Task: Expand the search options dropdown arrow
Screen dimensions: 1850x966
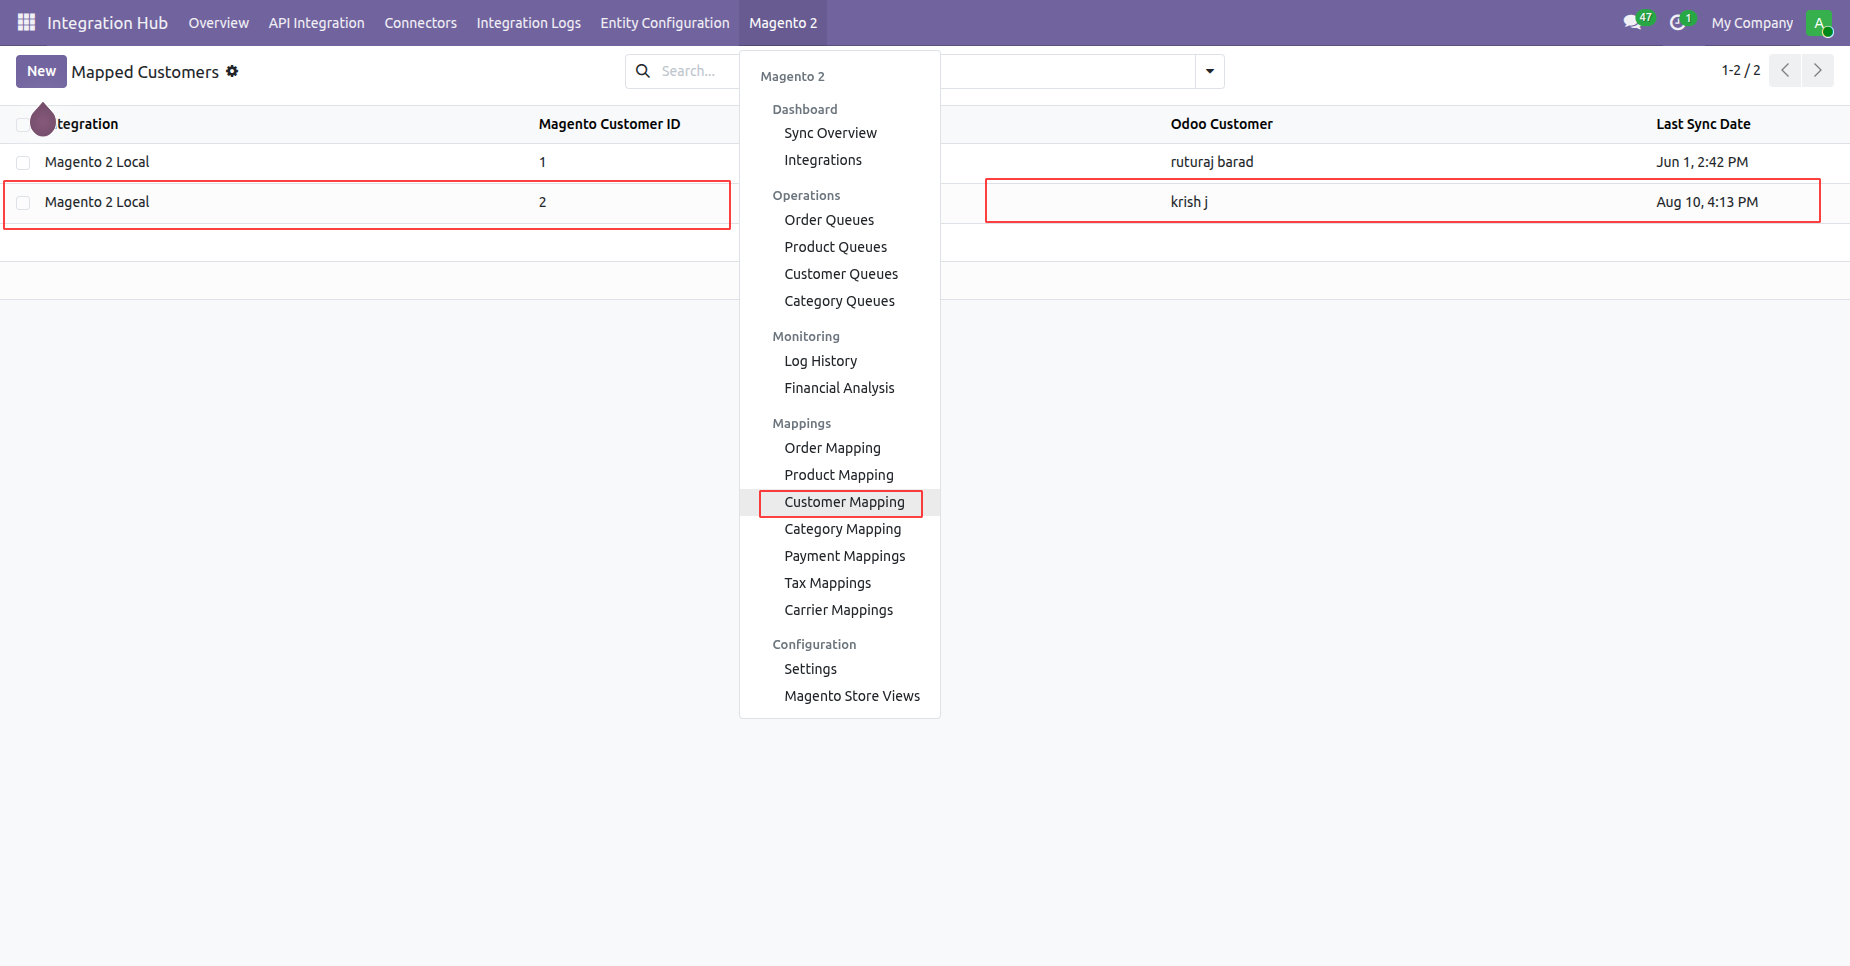Action: 1210,71
